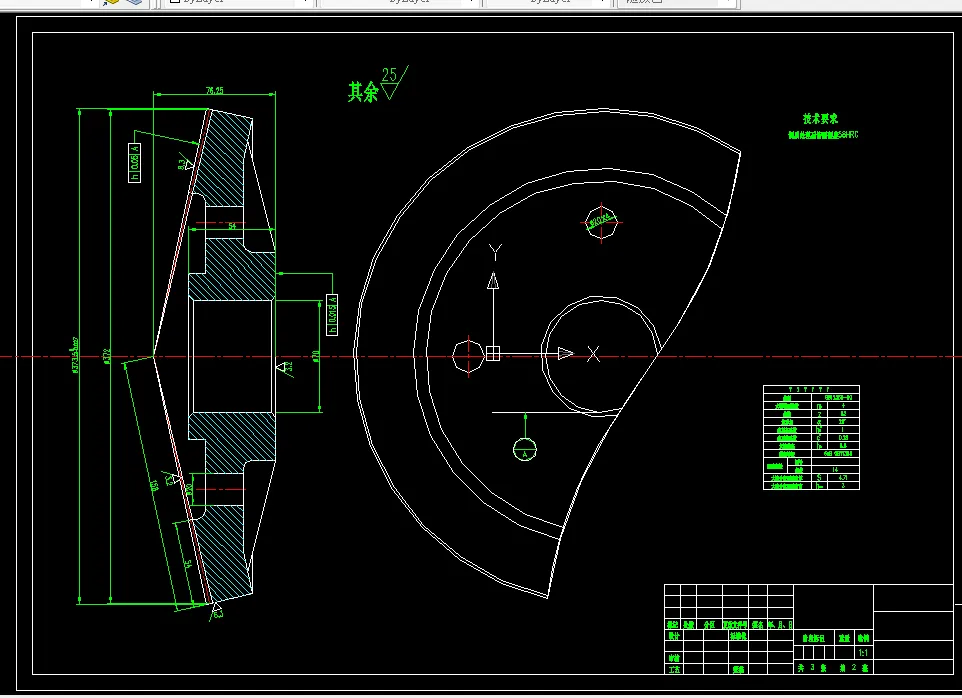Select the 1:1 scale cell in title block
The height and width of the screenshot is (698, 962).
(x=863, y=653)
